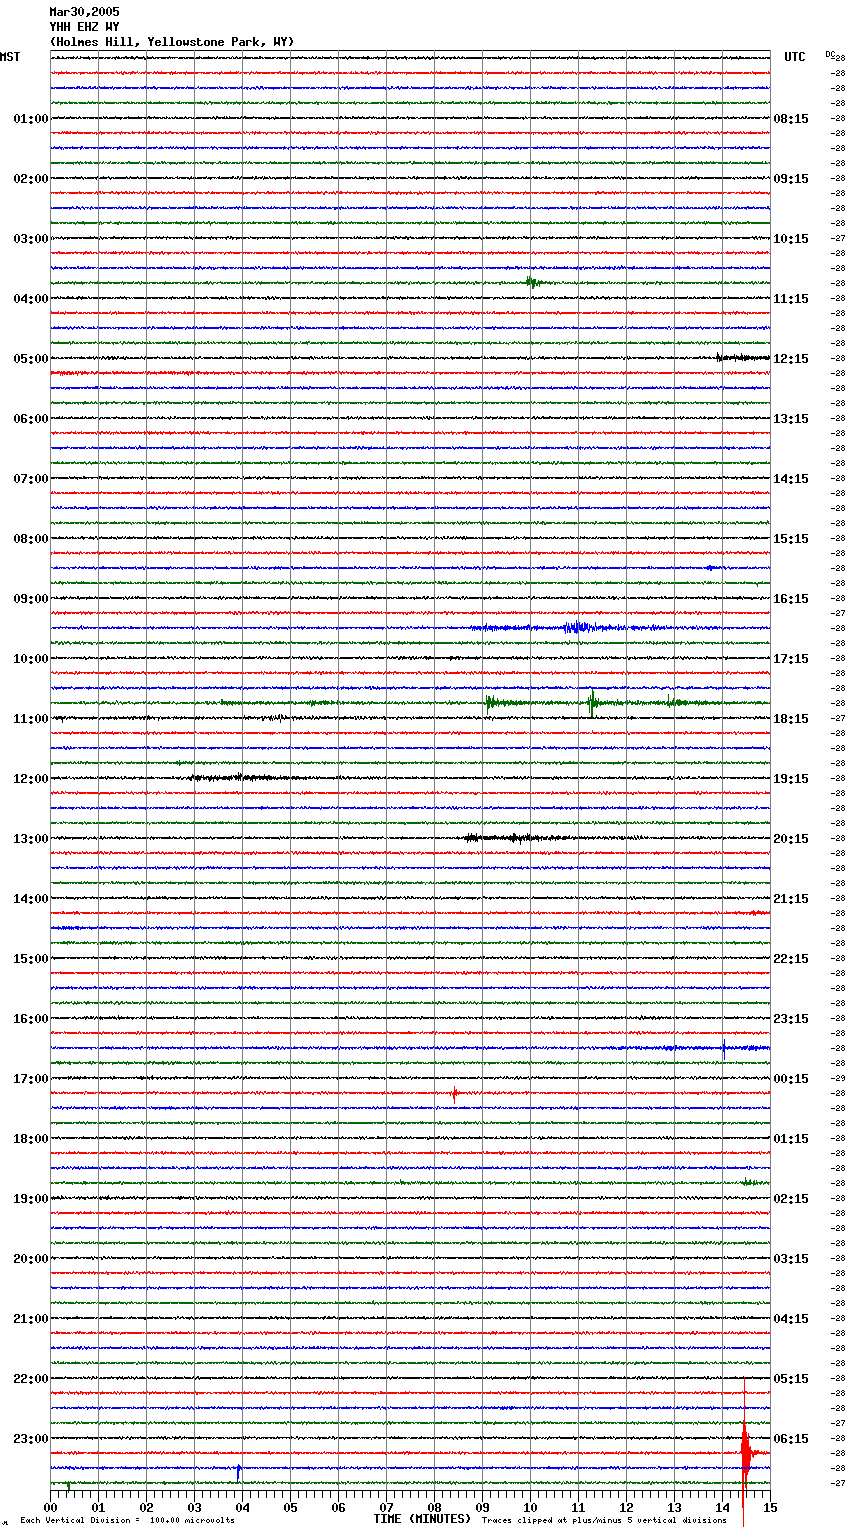Click the 'UTC' time zone header

tap(795, 57)
